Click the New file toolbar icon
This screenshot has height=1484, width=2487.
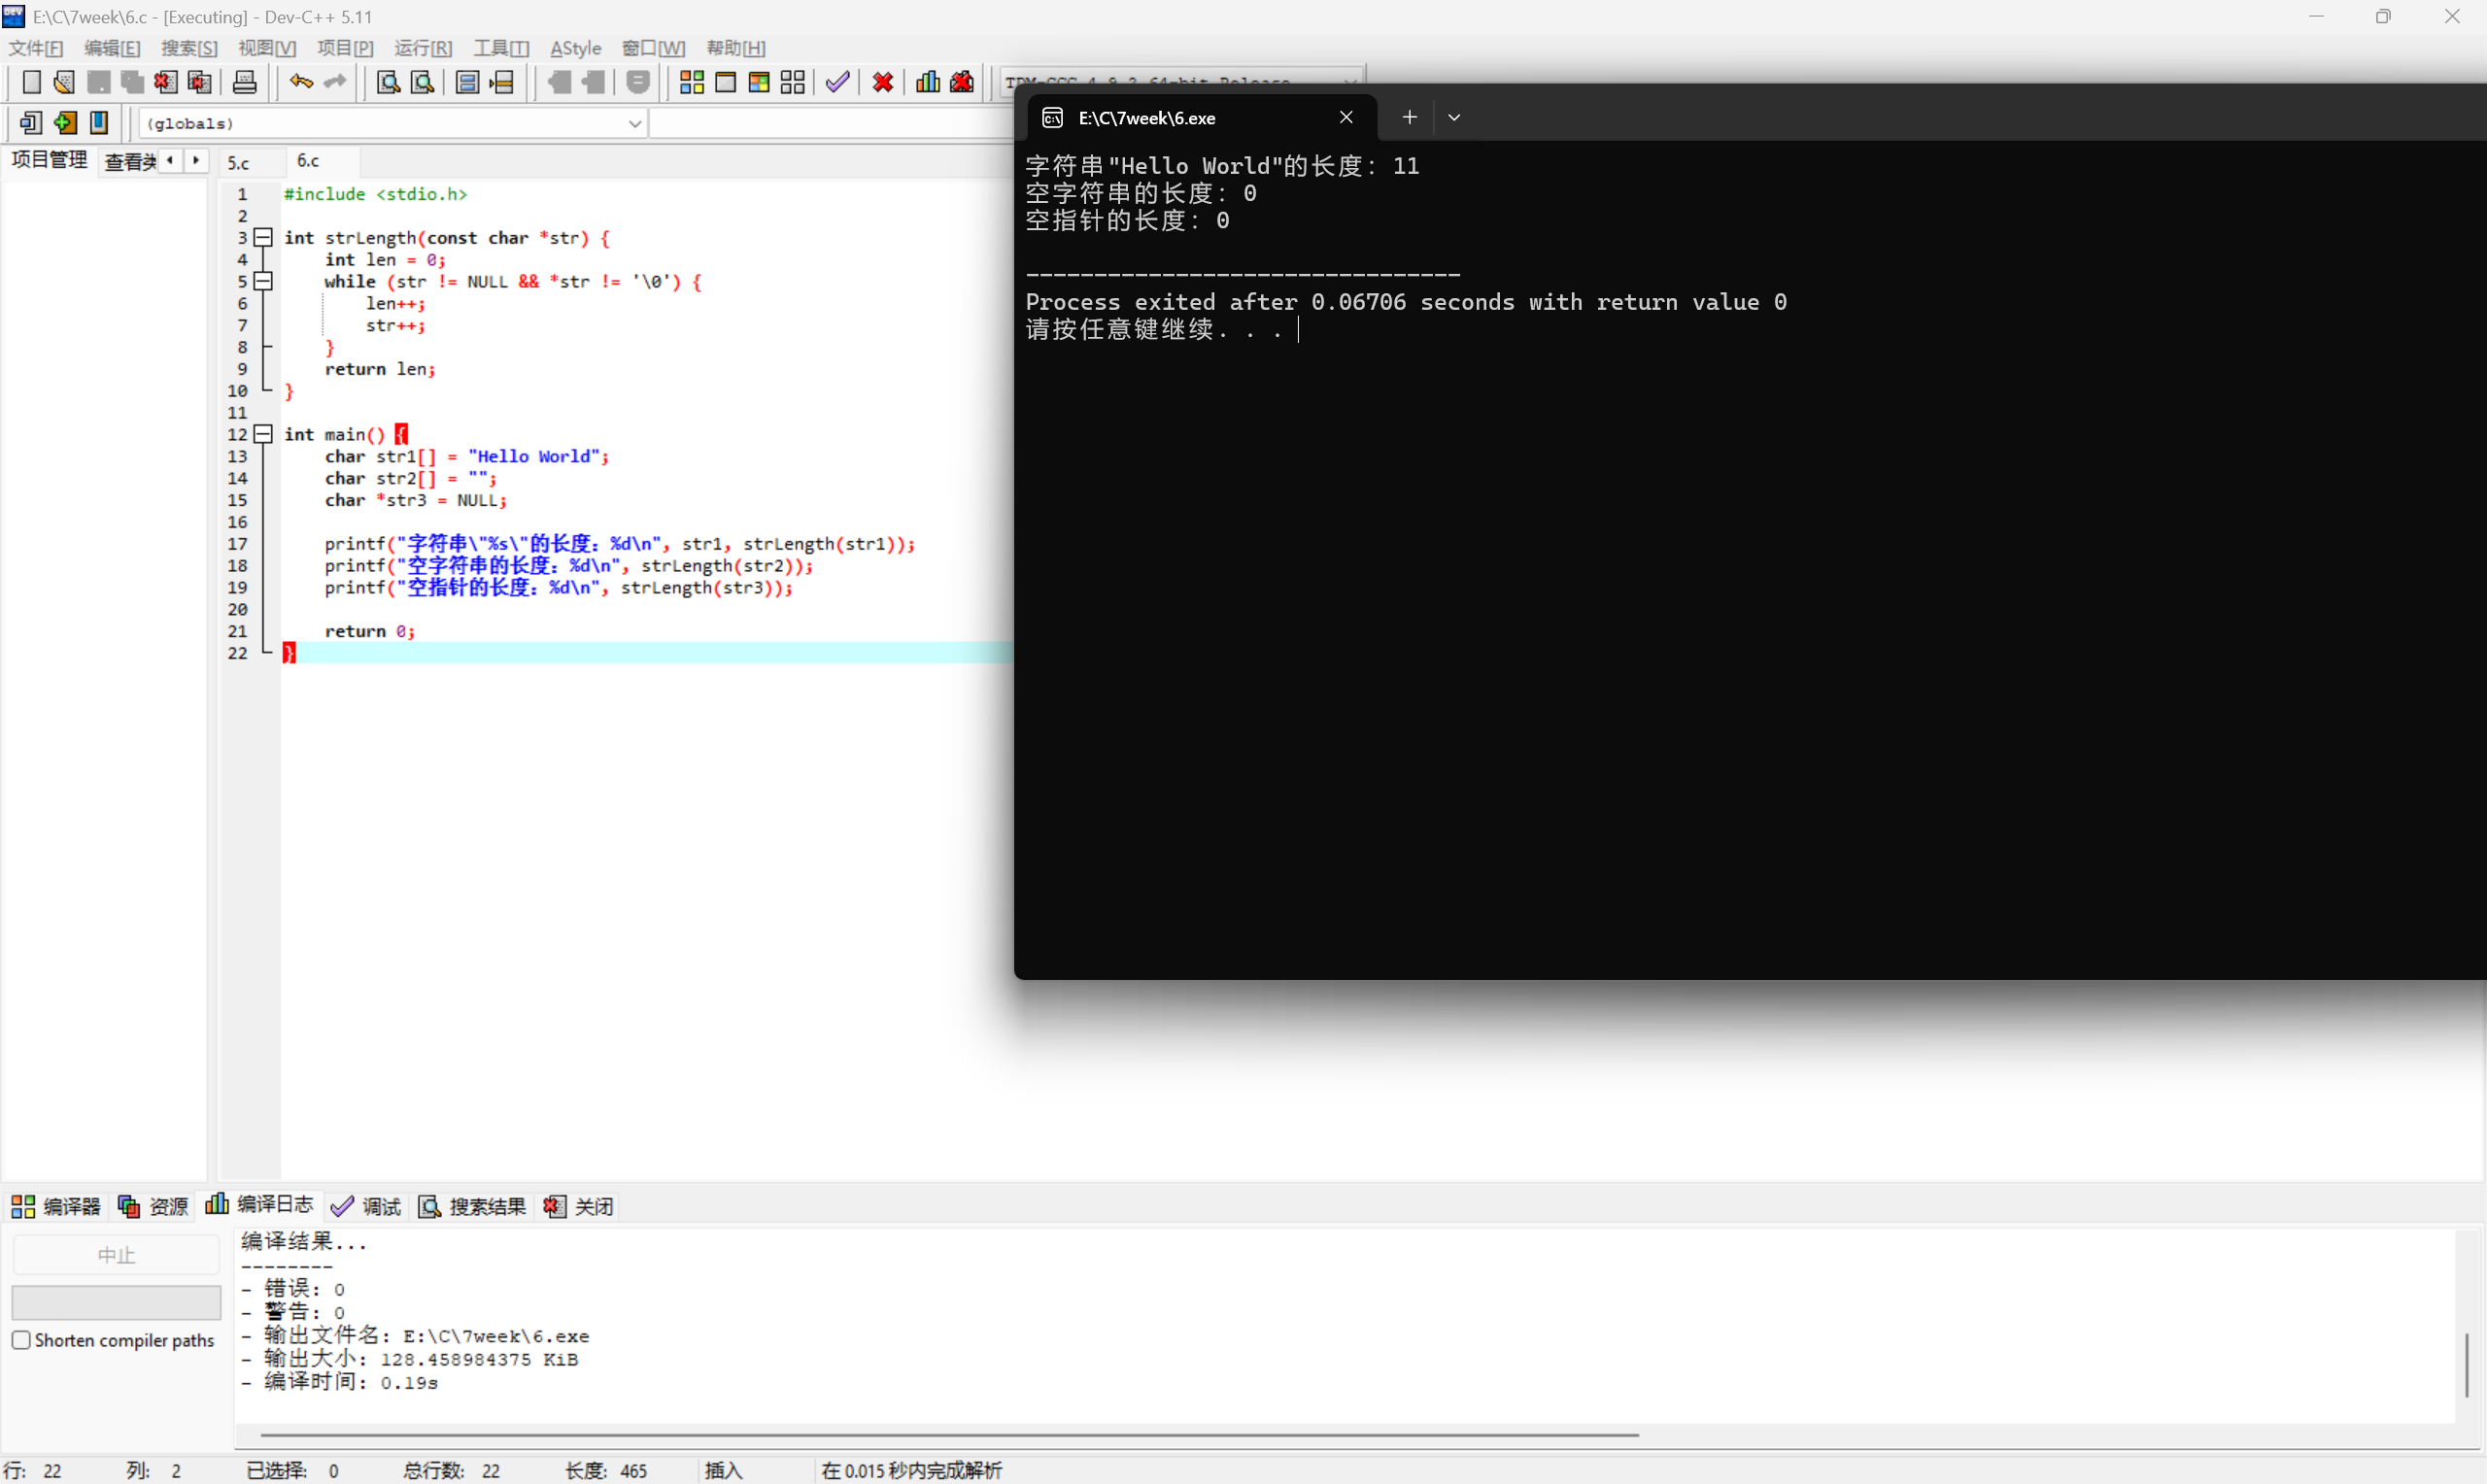click(x=31, y=83)
